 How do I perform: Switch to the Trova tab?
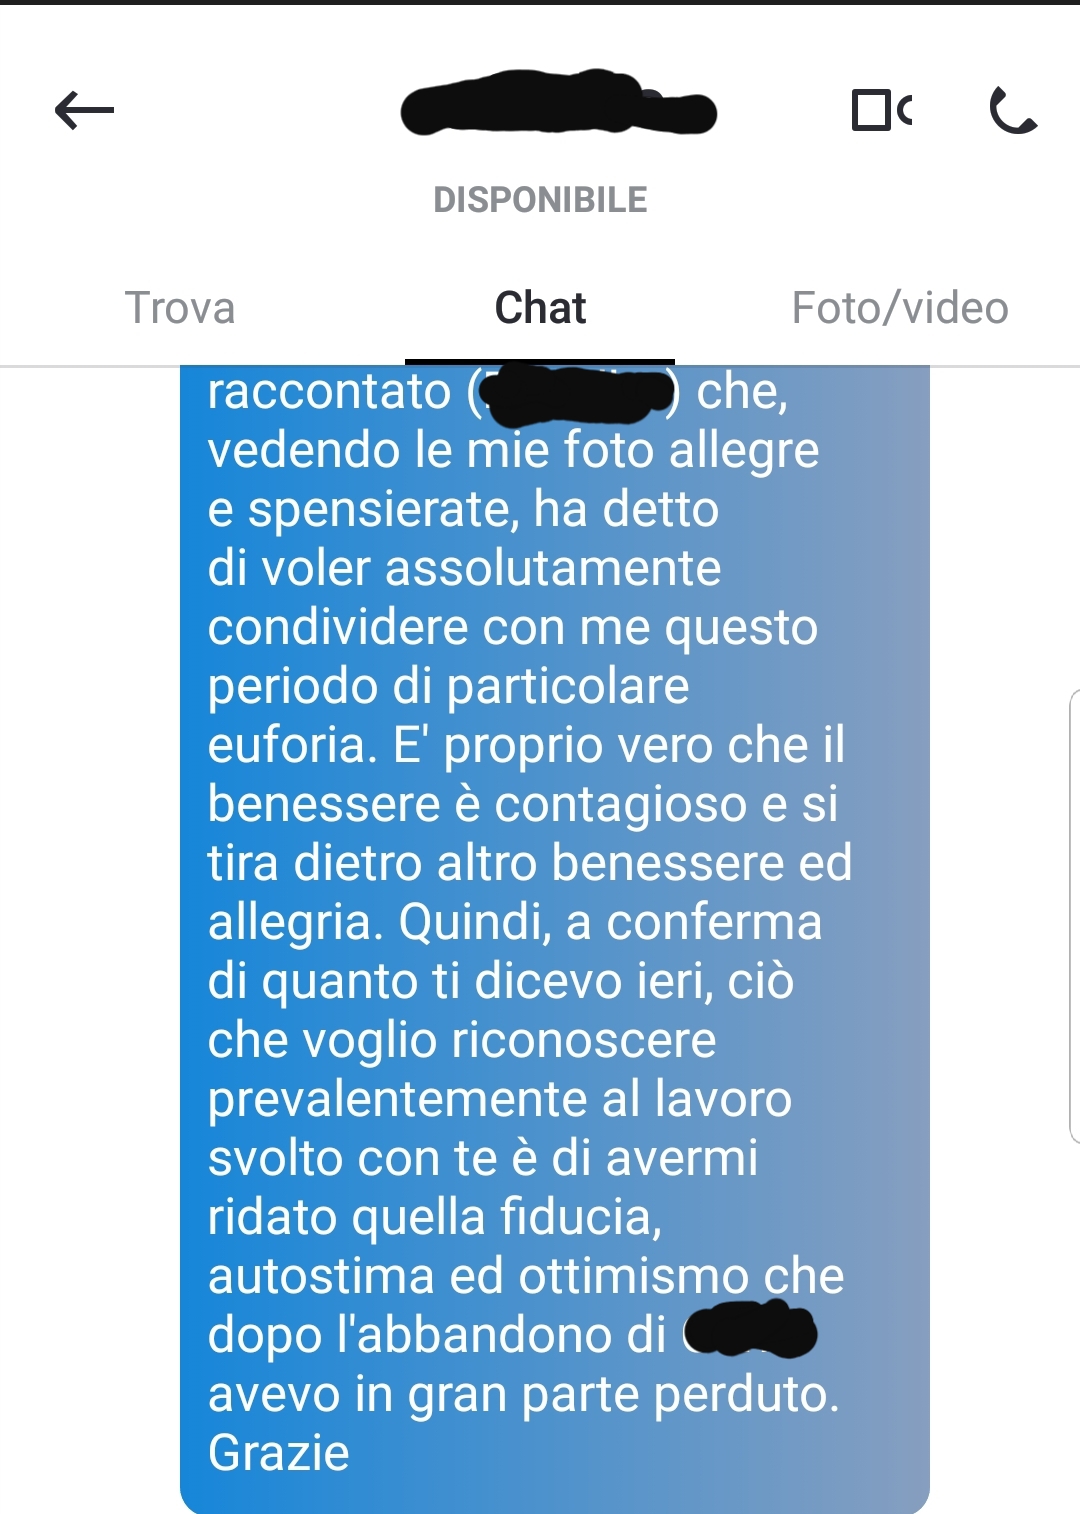180,308
